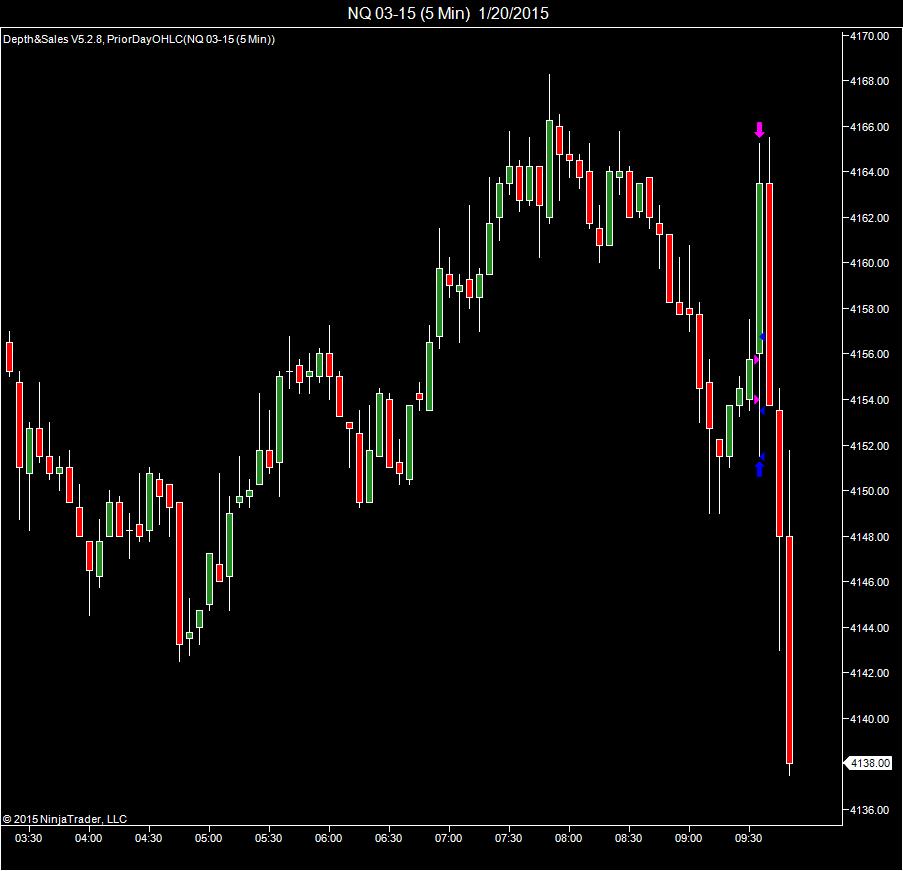Click the 05:00 time axis label
Viewport: 903px width, 871px height.
pos(208,838)
